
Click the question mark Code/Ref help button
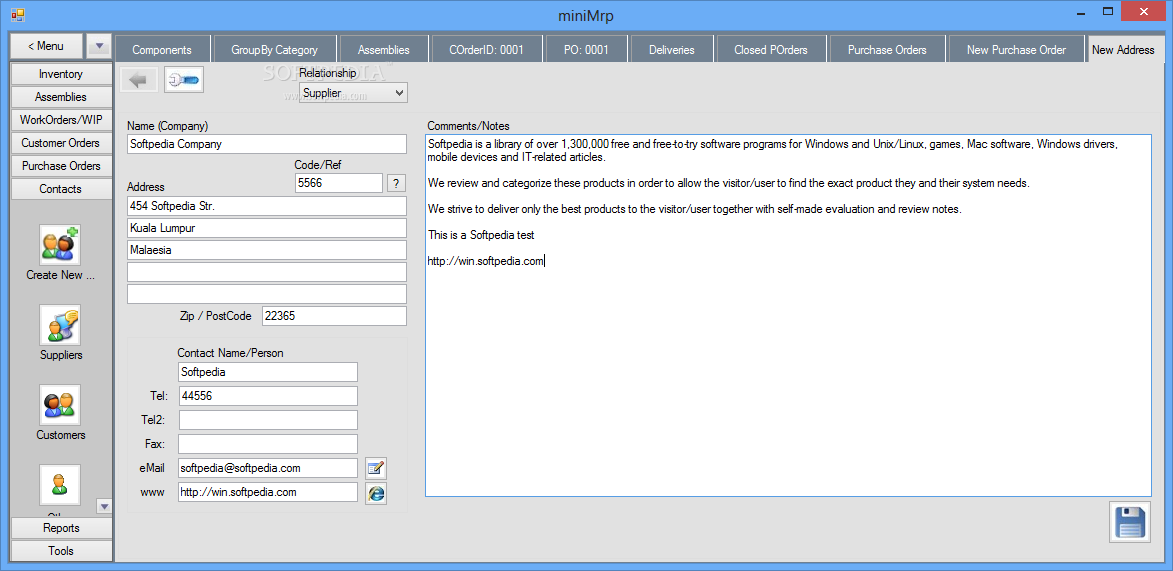[x=395, y=183]
